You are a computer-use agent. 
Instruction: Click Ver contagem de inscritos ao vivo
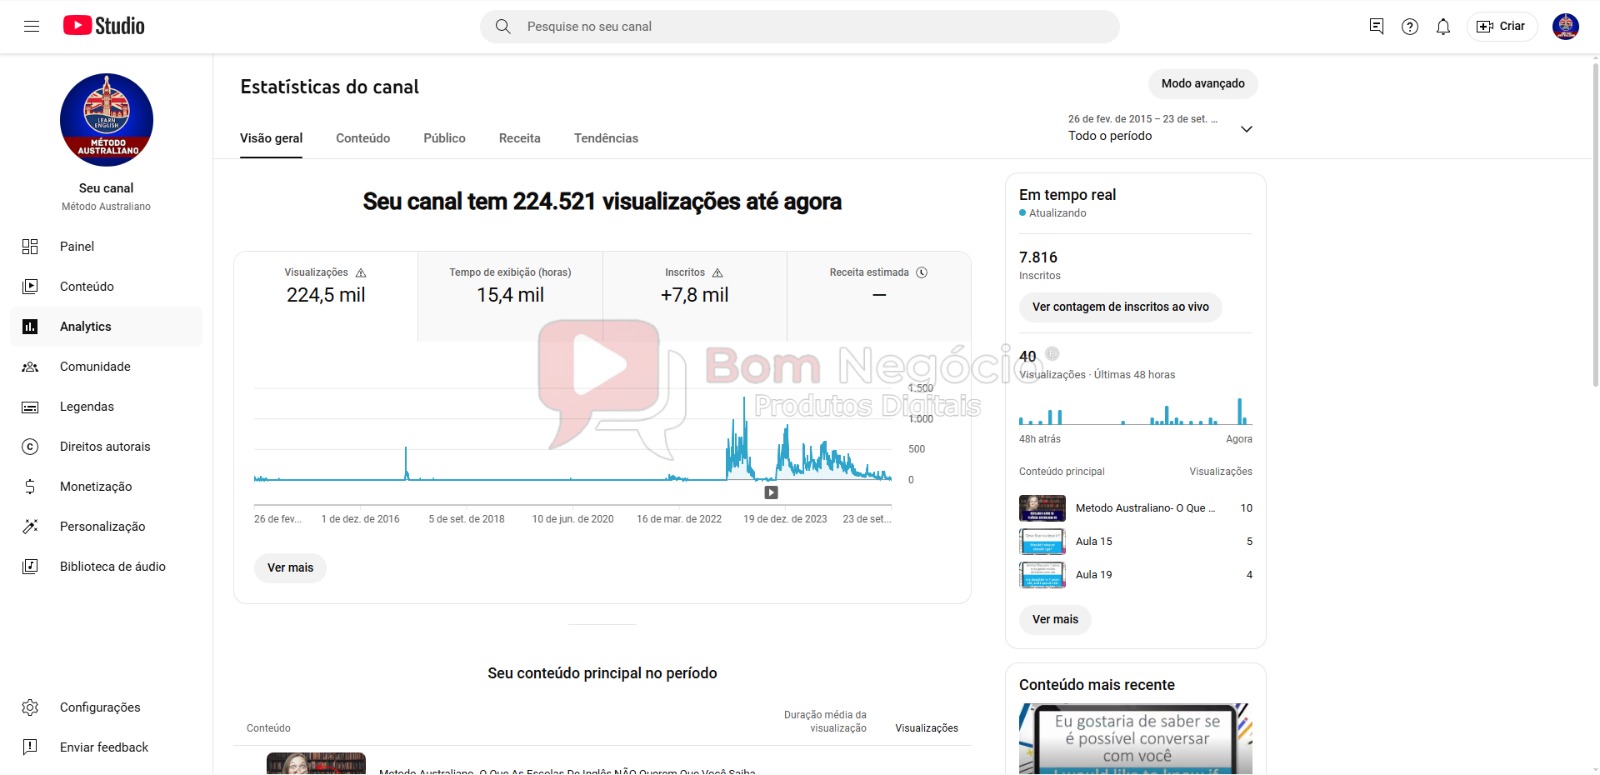click(1120, 307)
